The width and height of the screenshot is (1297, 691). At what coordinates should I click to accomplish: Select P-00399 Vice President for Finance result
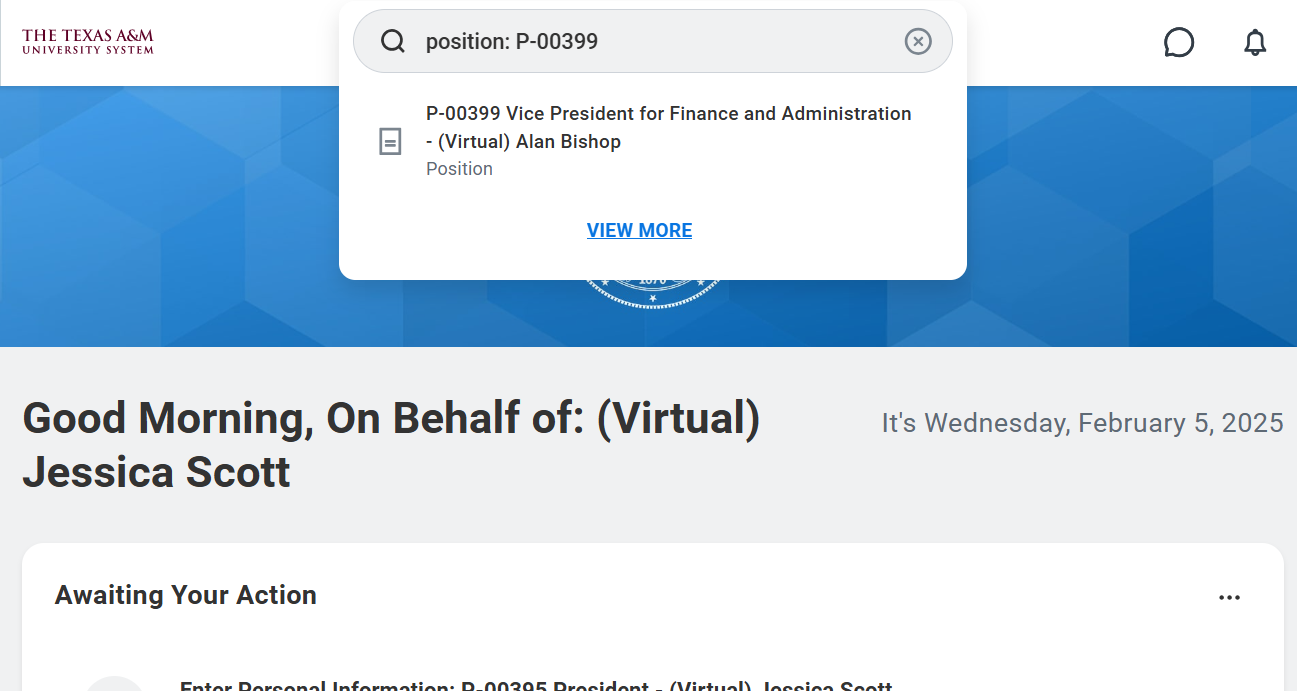[x=653, y=141]
